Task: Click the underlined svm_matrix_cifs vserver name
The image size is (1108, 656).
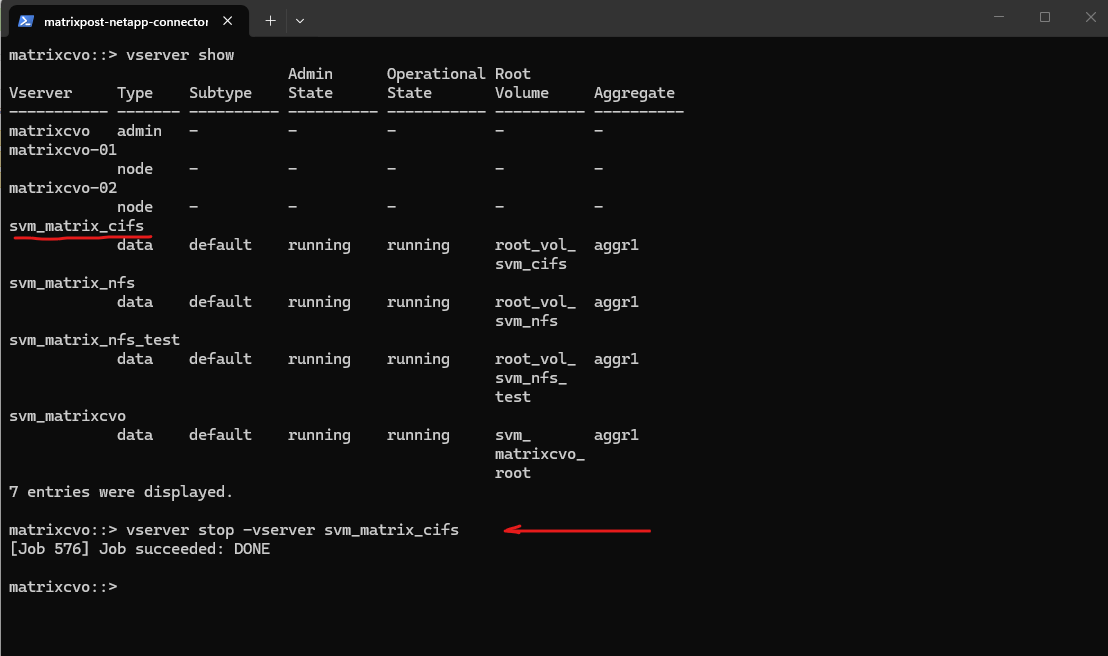Action: (76, 226)
